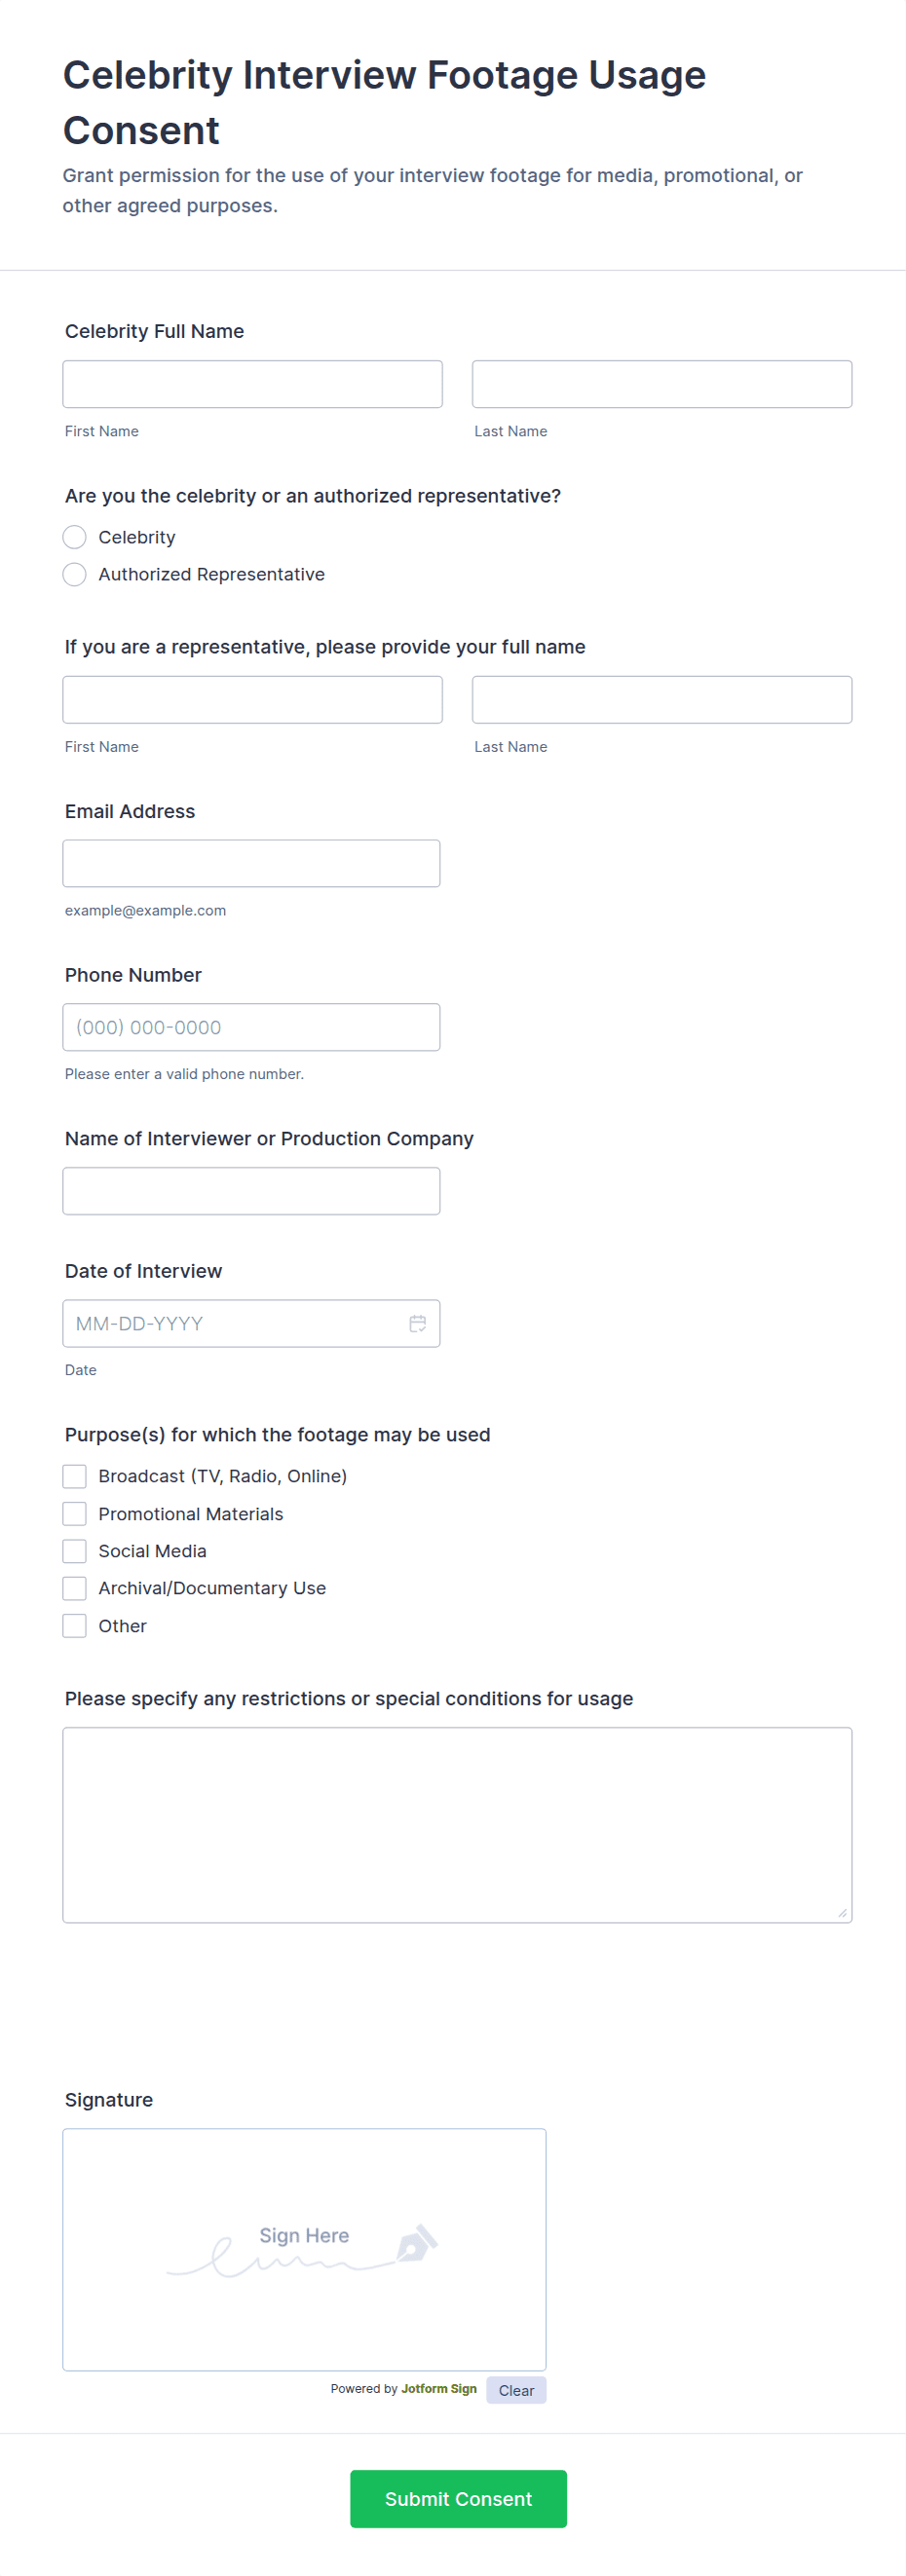906x2576 pixels.
Task: Check Archival/Documentary Use purpose
Action: point(75,1588)
